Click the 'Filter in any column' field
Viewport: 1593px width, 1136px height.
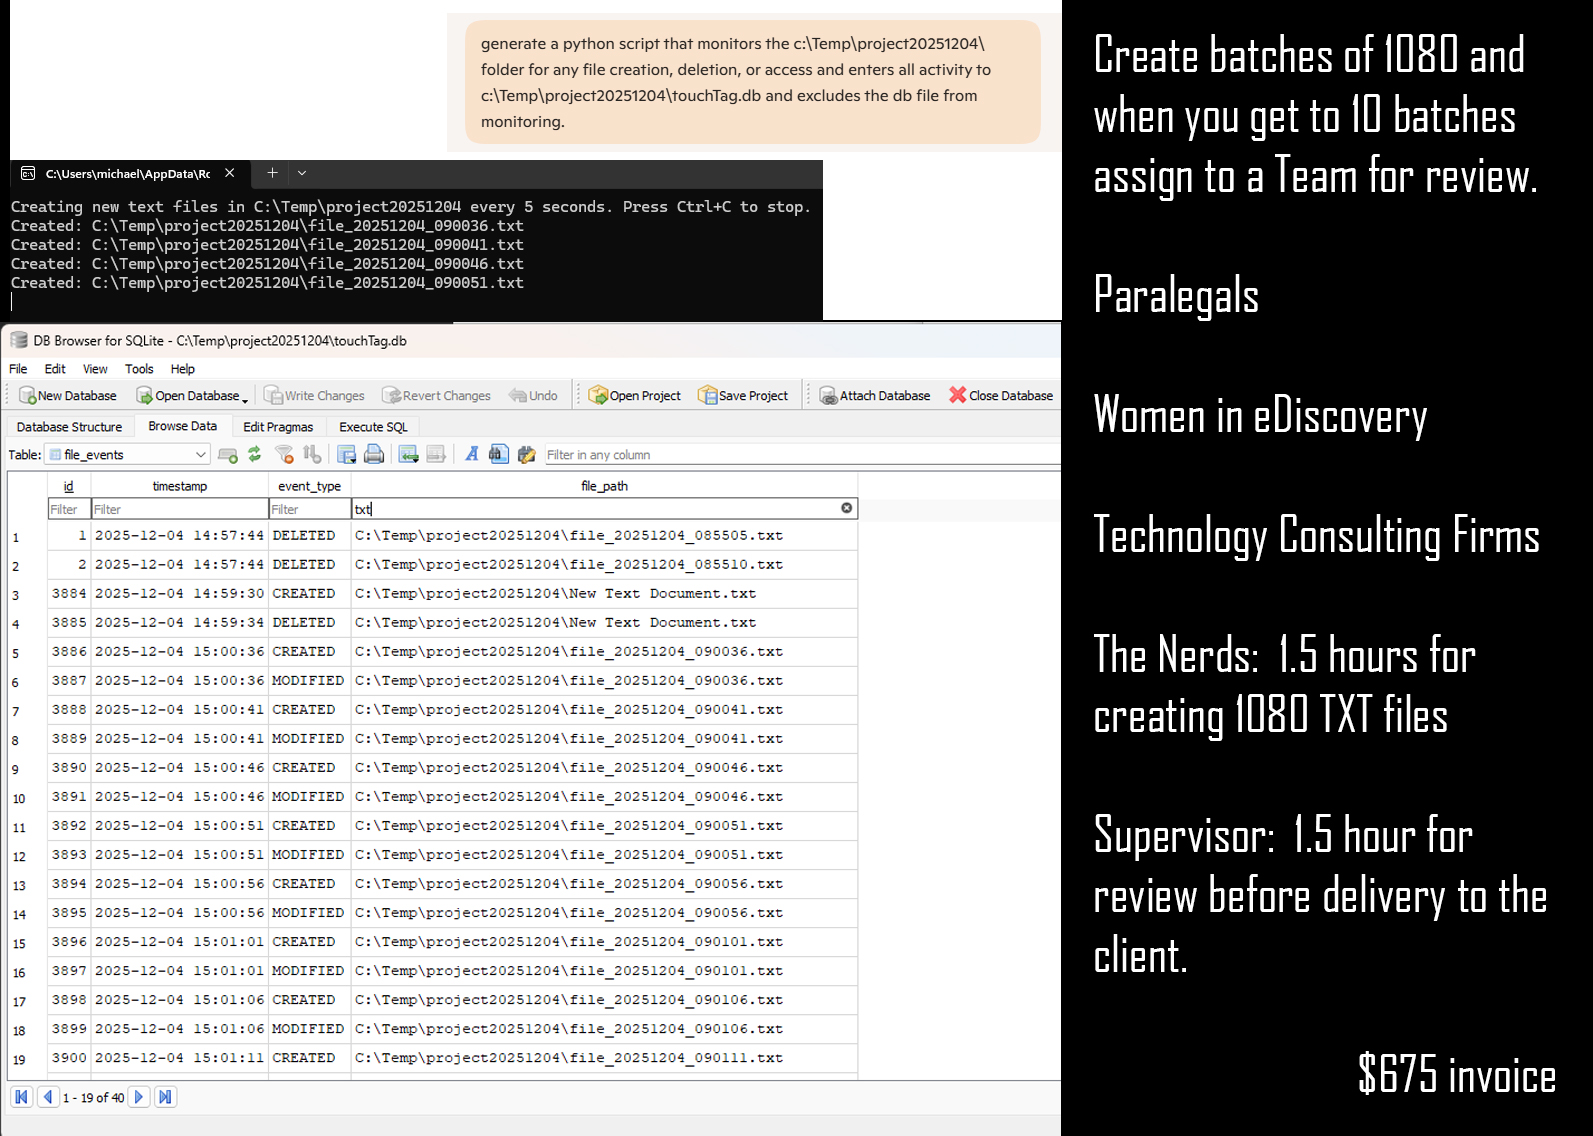800,455
